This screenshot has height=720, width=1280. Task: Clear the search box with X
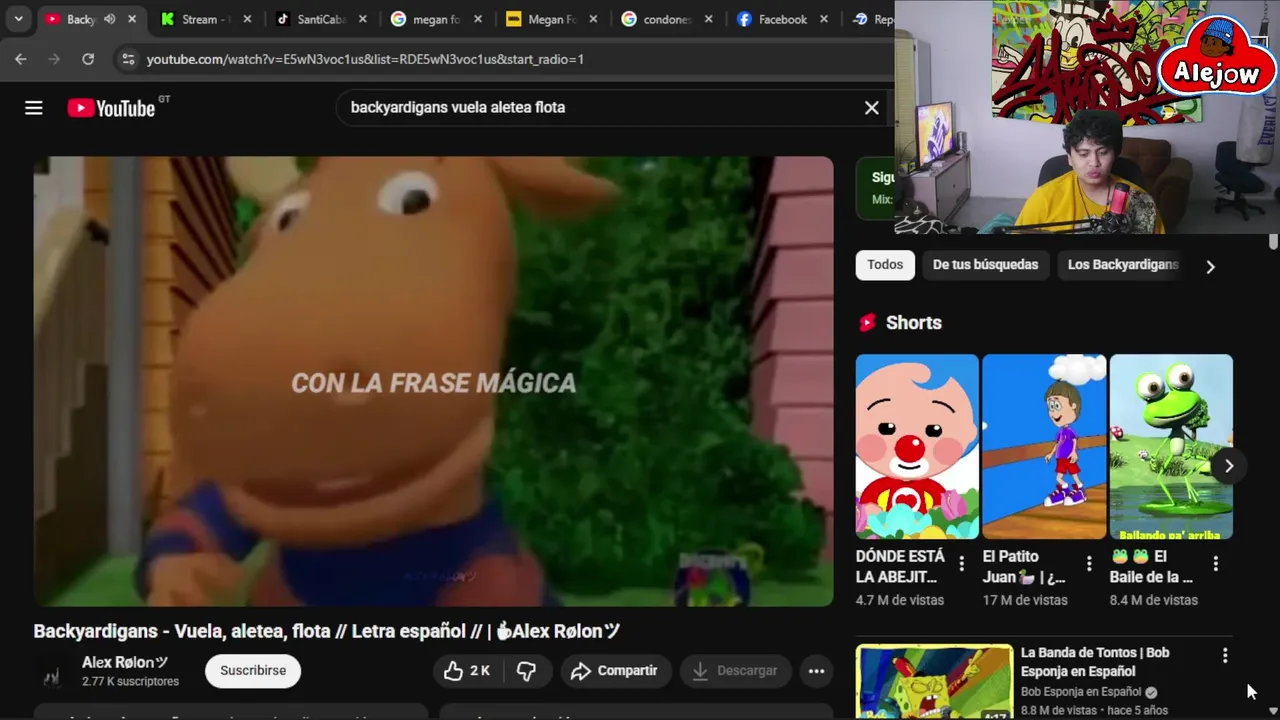click(872, 108)
